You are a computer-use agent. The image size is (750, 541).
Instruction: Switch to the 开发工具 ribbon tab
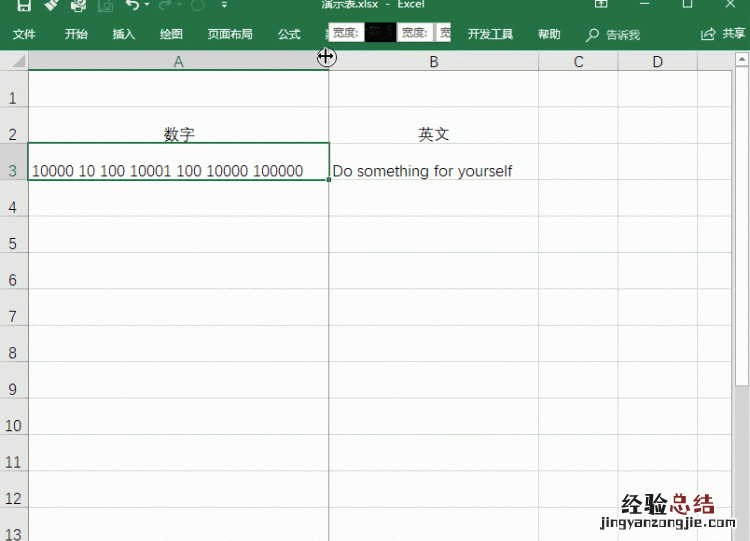490,34
